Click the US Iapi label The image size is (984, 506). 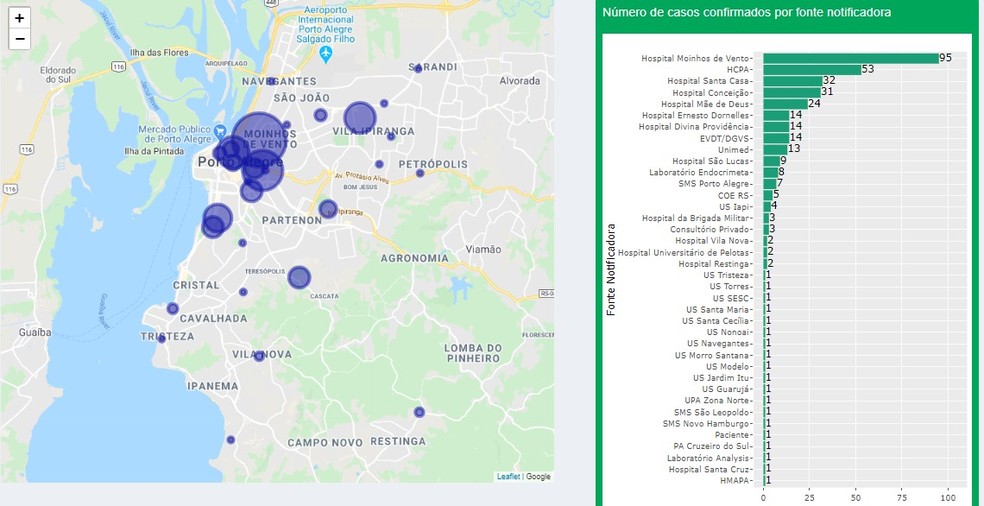734,207
